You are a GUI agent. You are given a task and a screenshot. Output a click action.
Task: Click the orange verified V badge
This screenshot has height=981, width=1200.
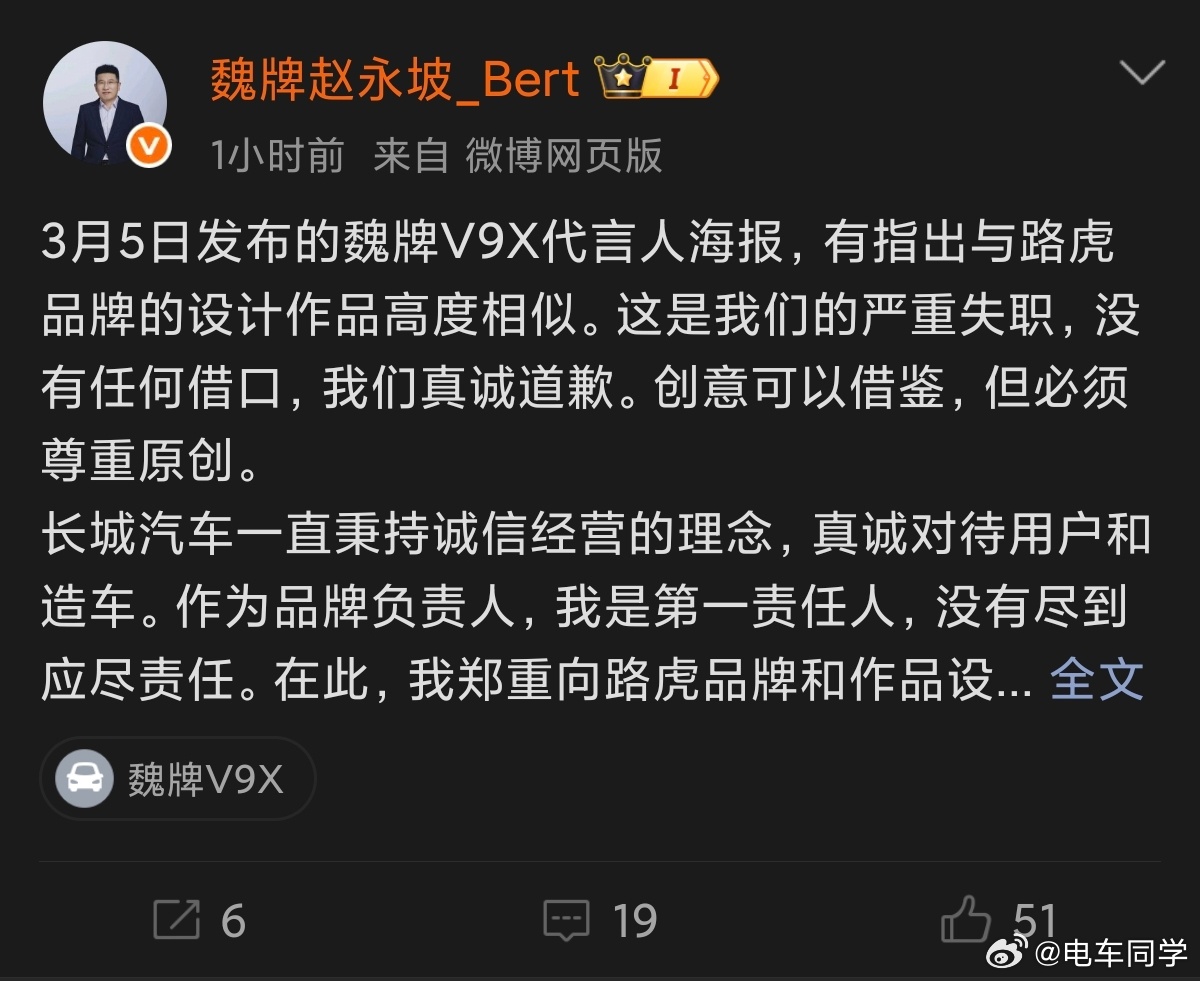pyautogui.click(x=149, y=146)
